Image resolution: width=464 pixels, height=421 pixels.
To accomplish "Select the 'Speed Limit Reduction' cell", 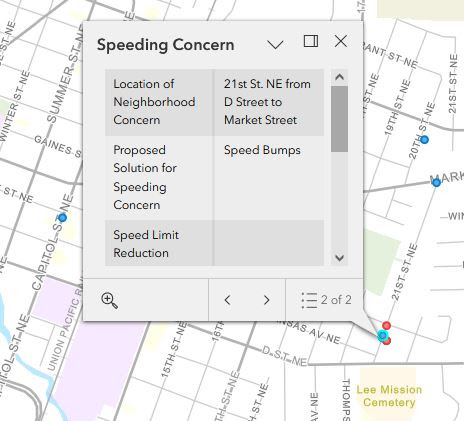I will coord(159,243).
